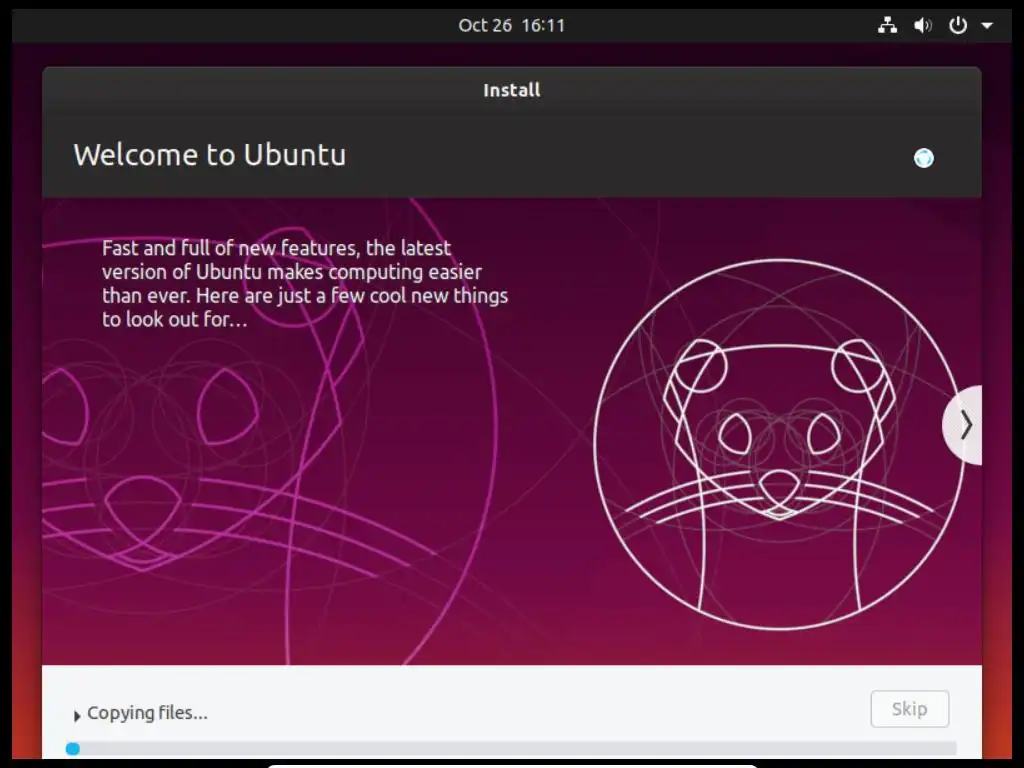This screenshot has height=768, width=1024.
Task: Click the ermine mascot circle illustration
Action: click(779, 444)
